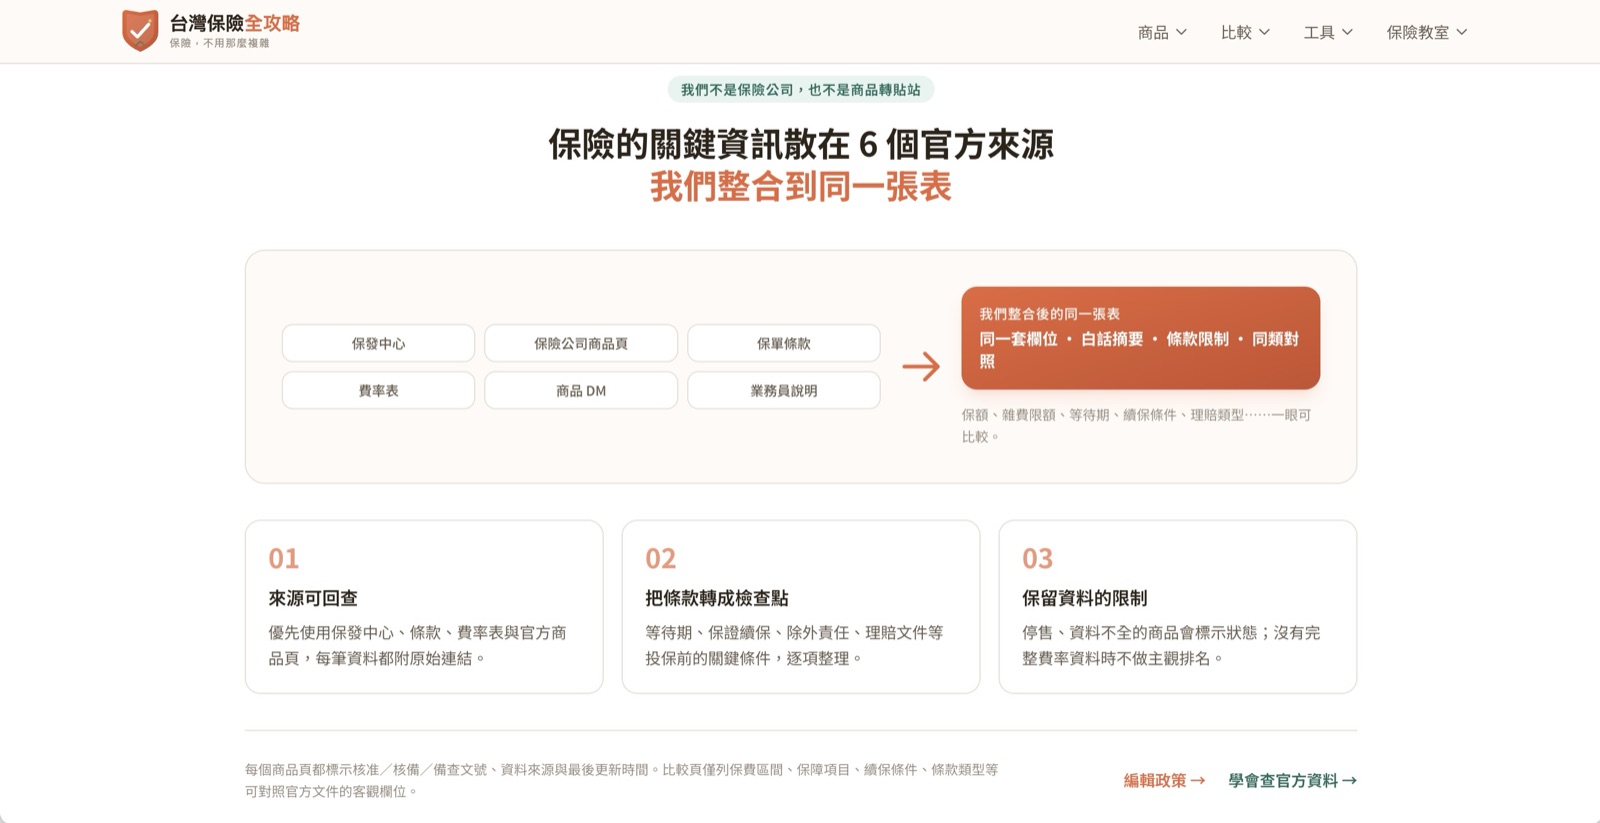Select the 業務員說明 source chip
The image size is (1600, 823).
click(x=784, y=390)
